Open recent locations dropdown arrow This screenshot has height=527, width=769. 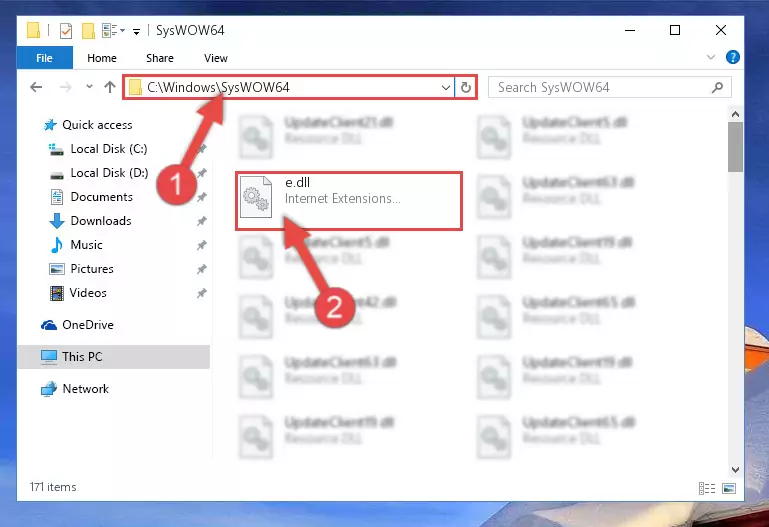(89, 87)
